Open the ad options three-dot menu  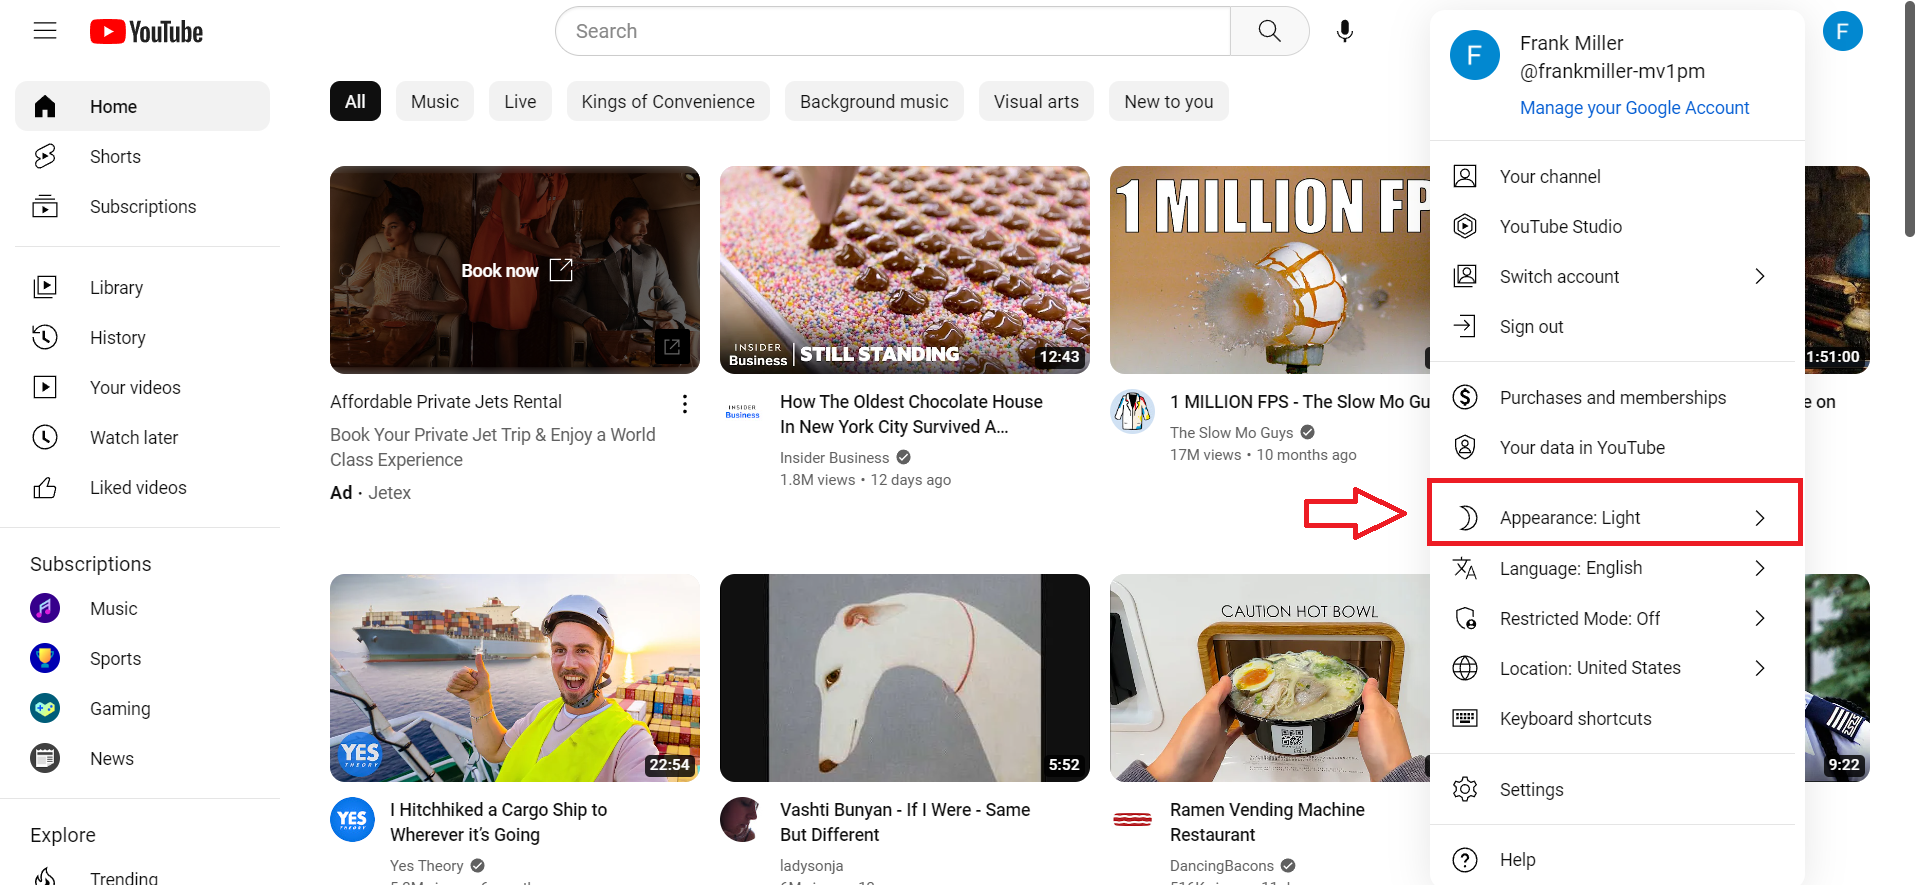[684, 403]
